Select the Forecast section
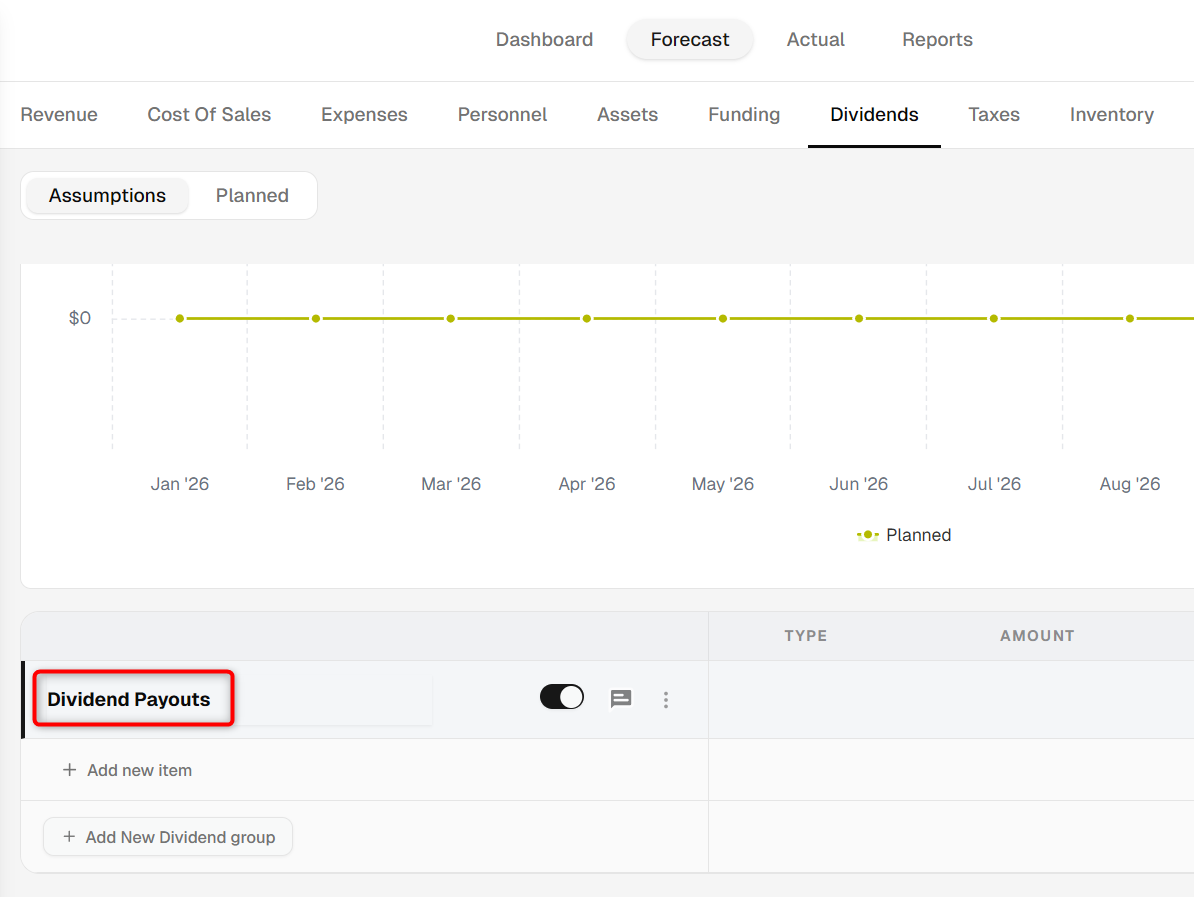Image resolution: width=1194 pixels, height=897 pixels. [689, 40]
